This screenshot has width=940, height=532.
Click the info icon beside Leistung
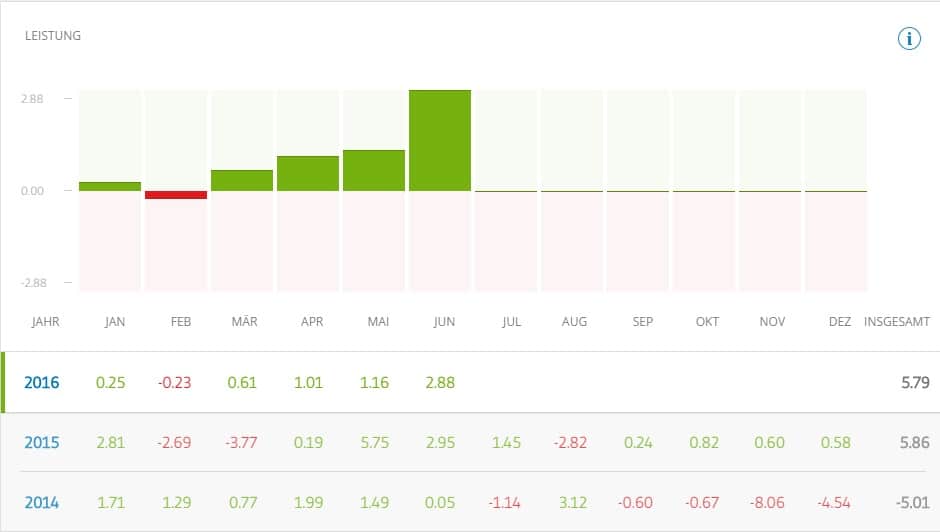click(908, 39)
